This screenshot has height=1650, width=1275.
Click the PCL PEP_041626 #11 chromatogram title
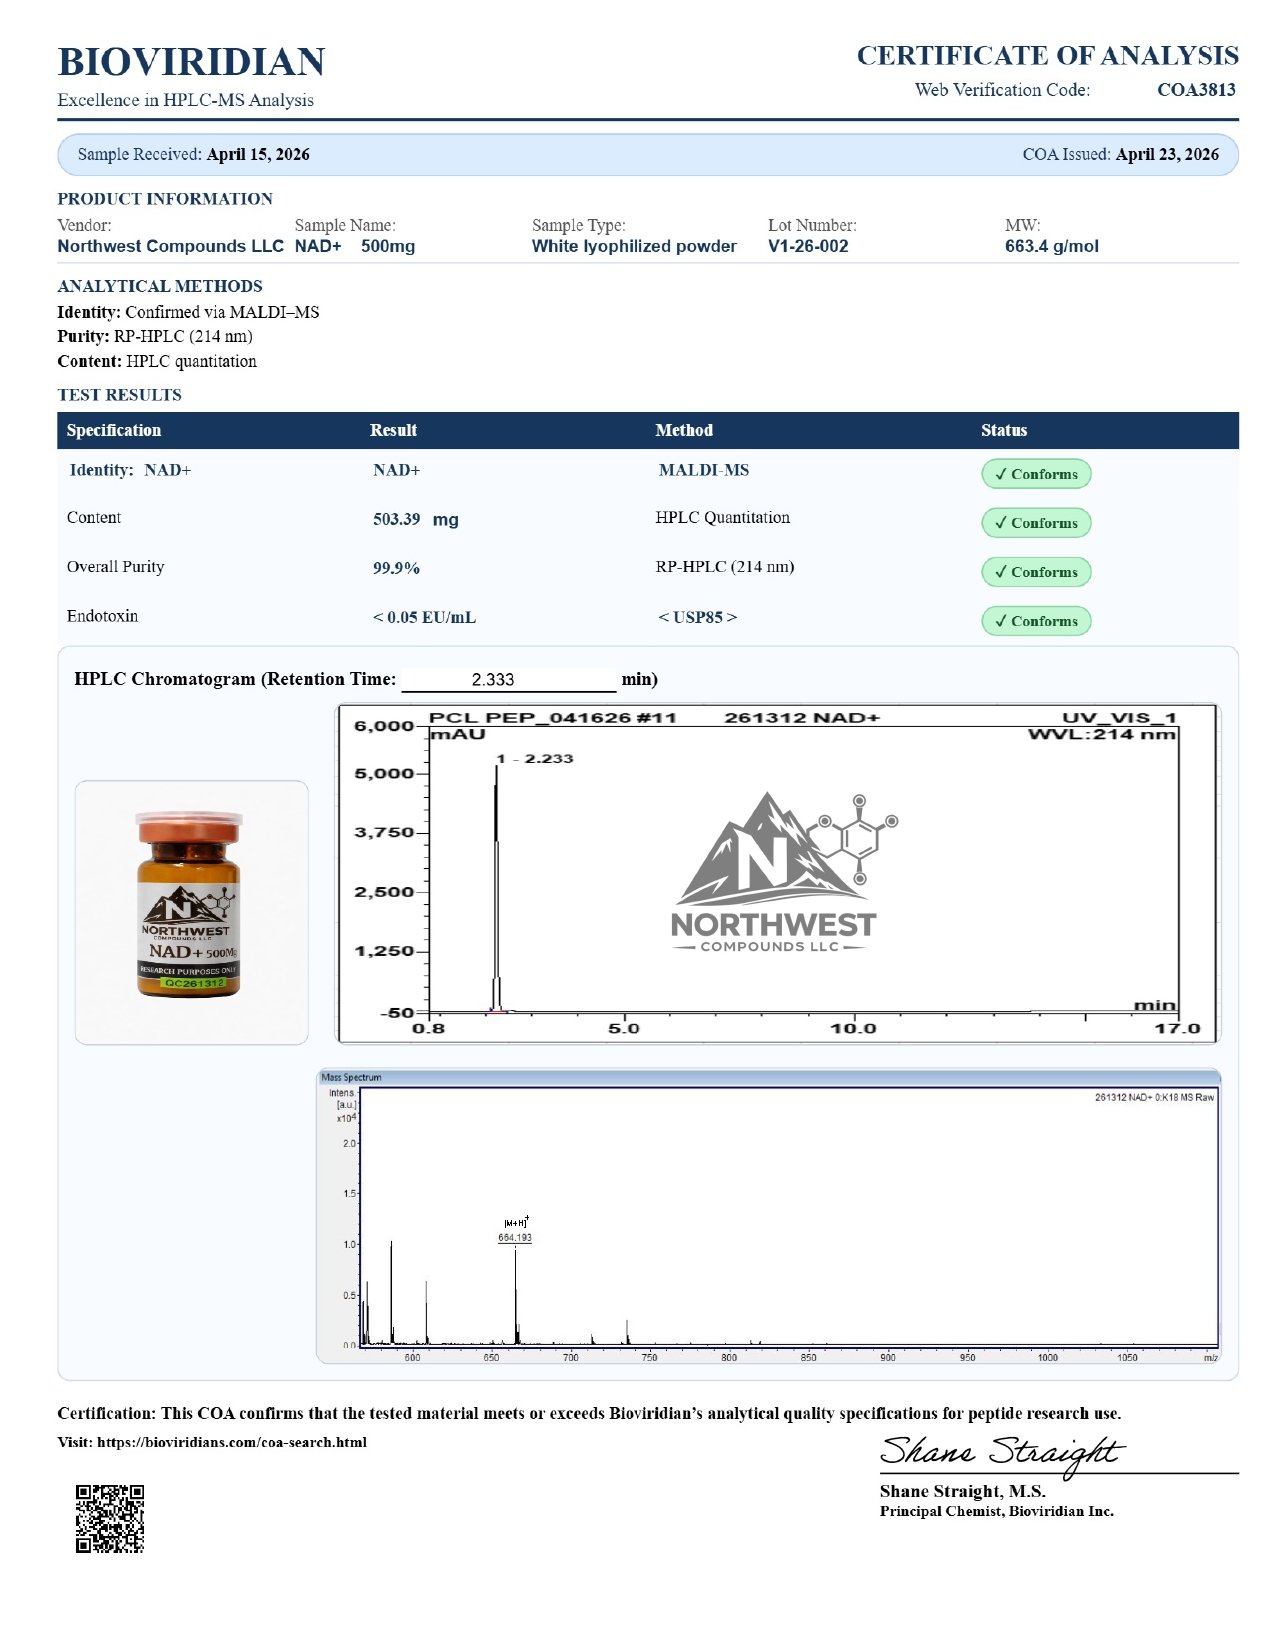click(553, 718)
